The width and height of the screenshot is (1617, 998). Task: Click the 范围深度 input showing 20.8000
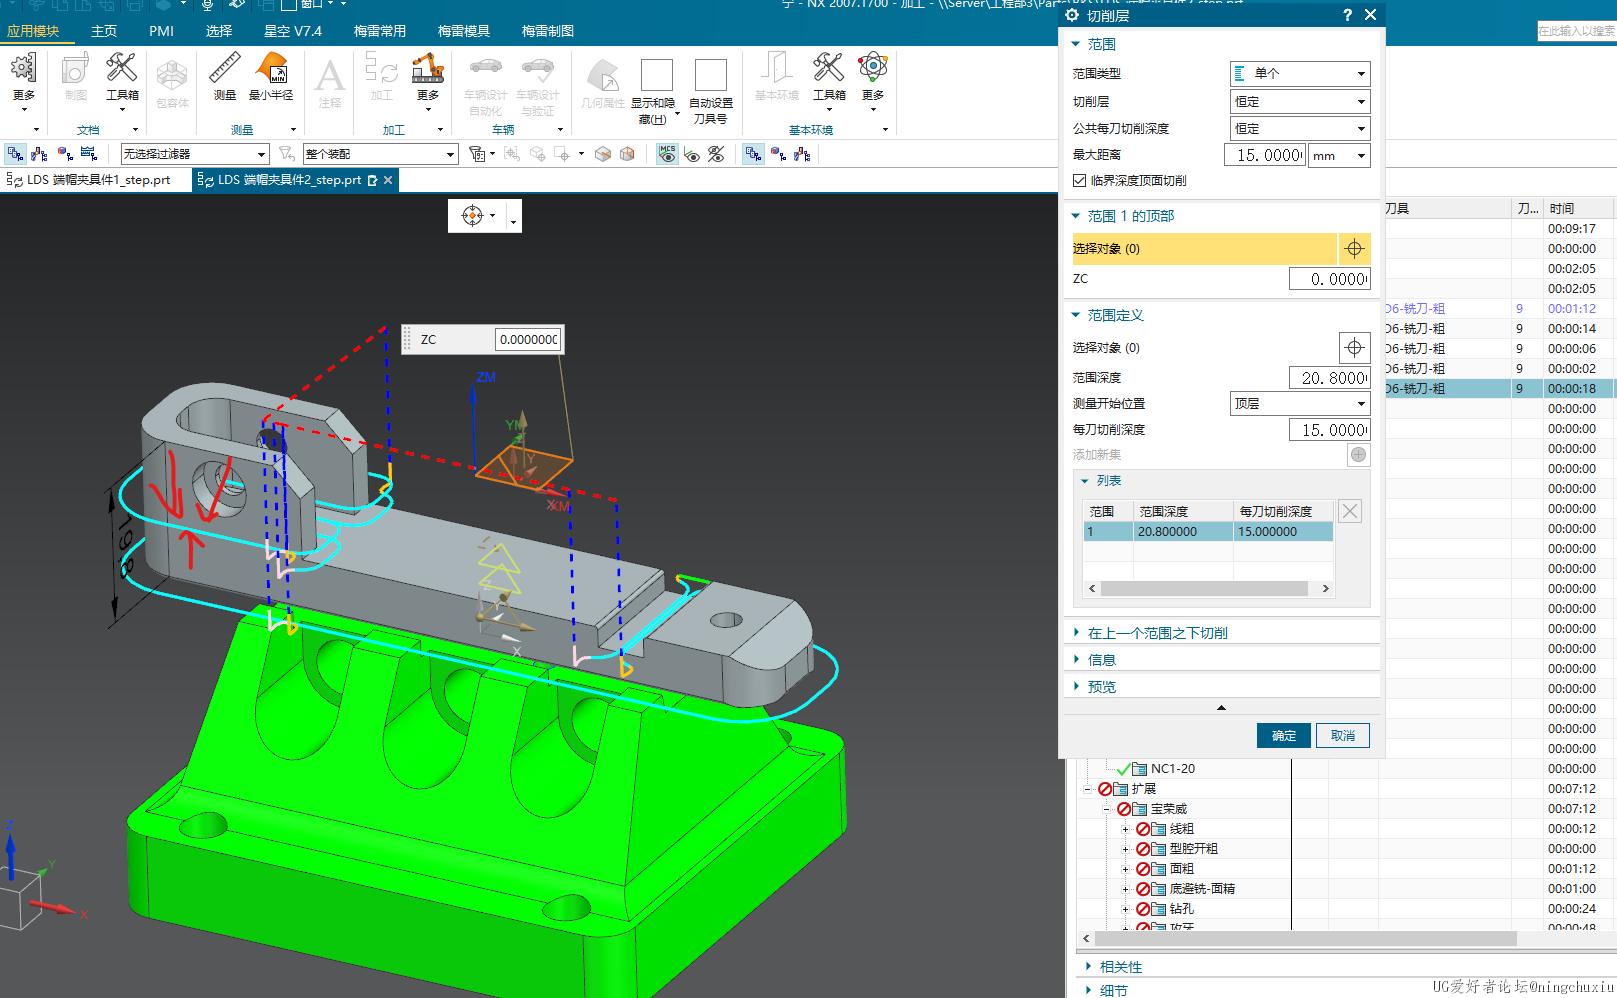(1329, 378)
